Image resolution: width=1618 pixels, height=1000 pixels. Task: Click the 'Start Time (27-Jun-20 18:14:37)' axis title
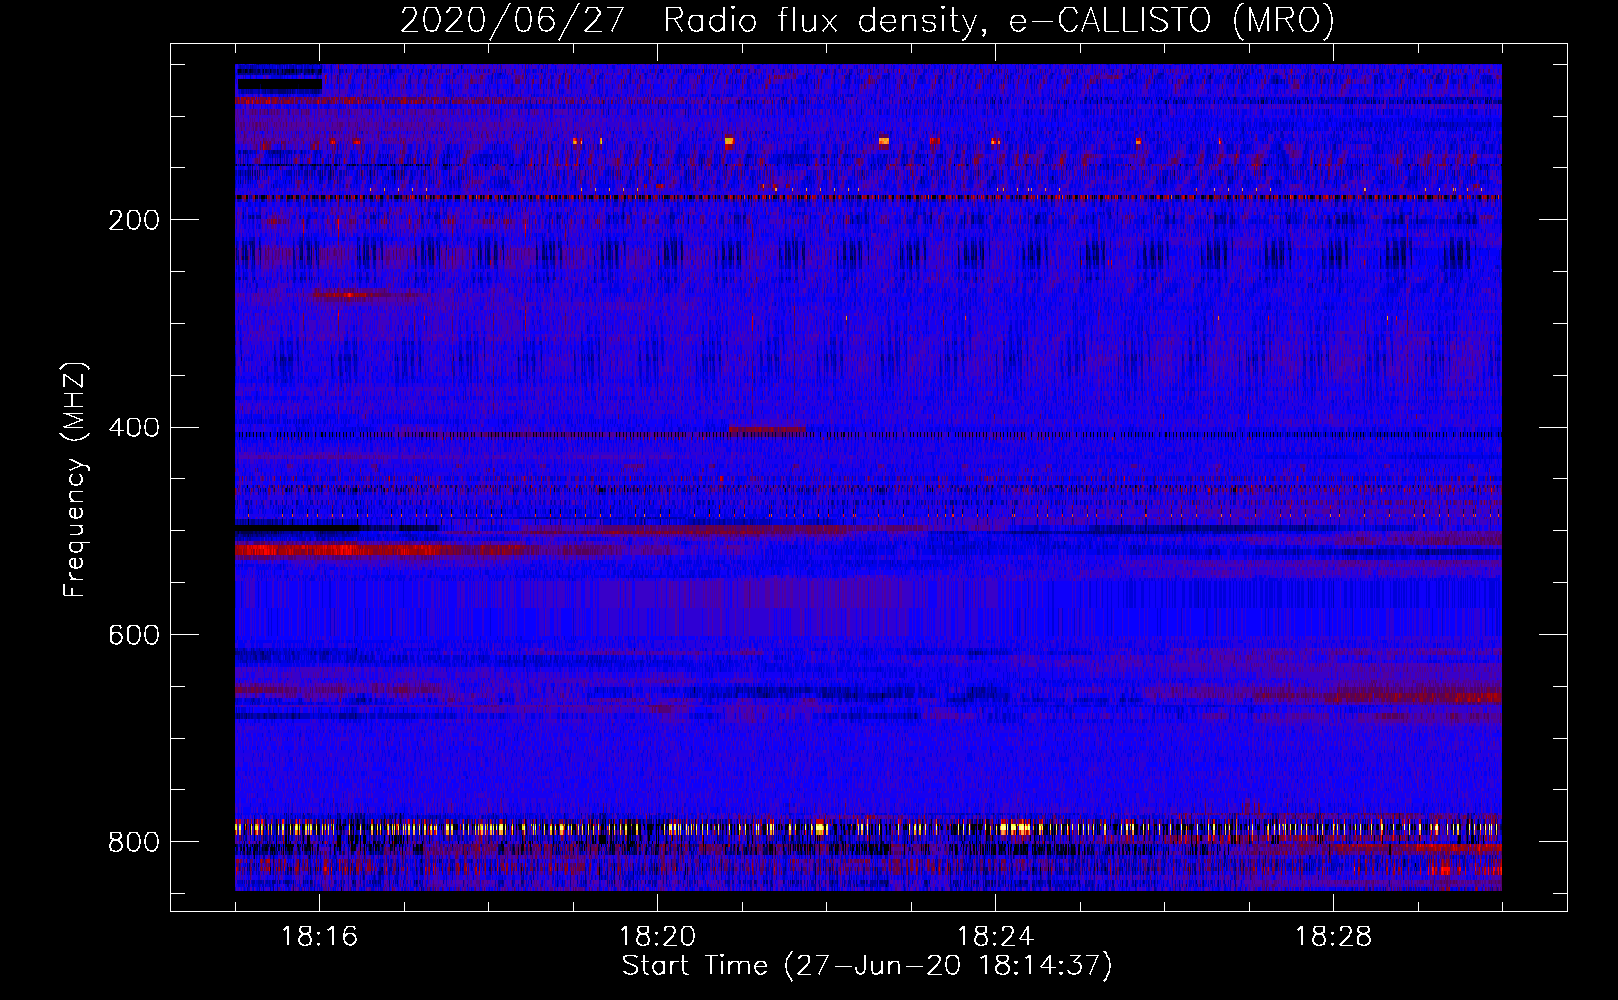point(867,966)
